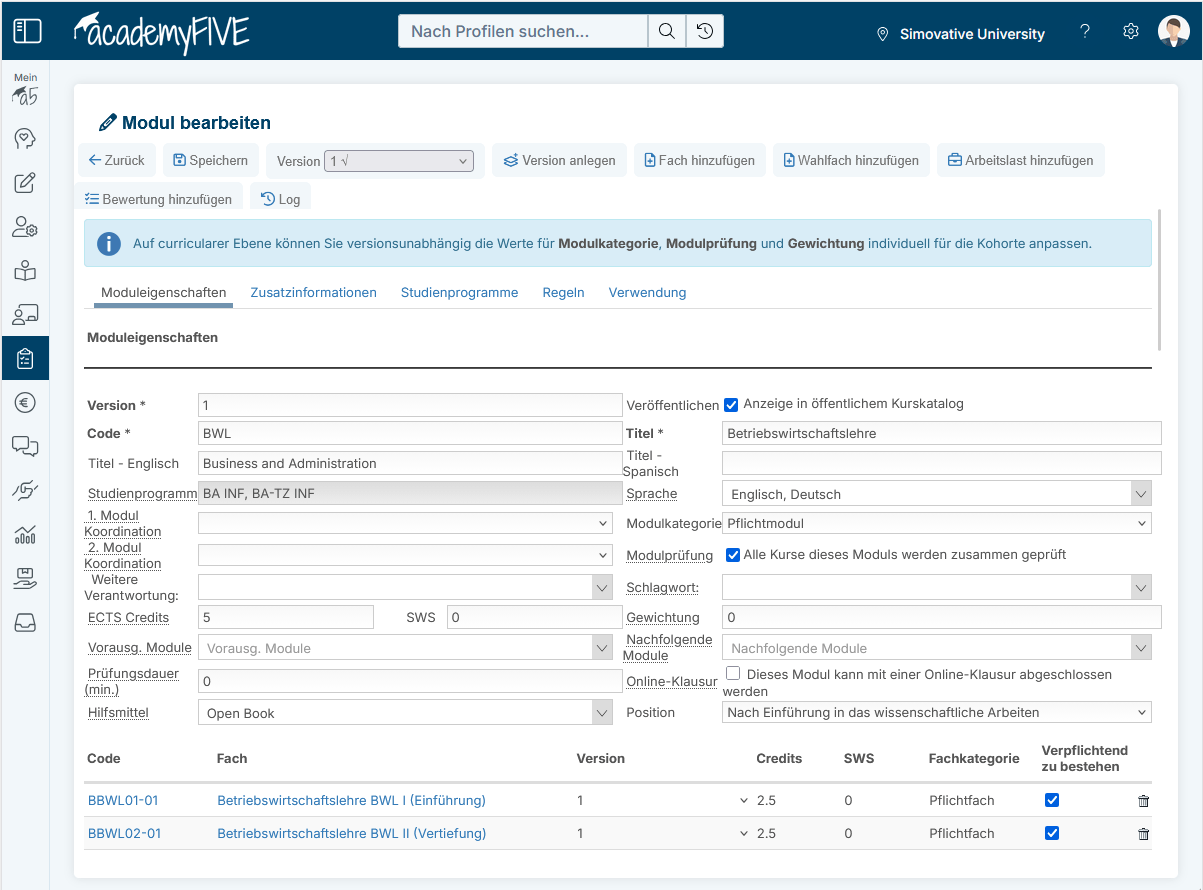
Task: Open the course book icon in the sidebar
Action: (25, 271)
